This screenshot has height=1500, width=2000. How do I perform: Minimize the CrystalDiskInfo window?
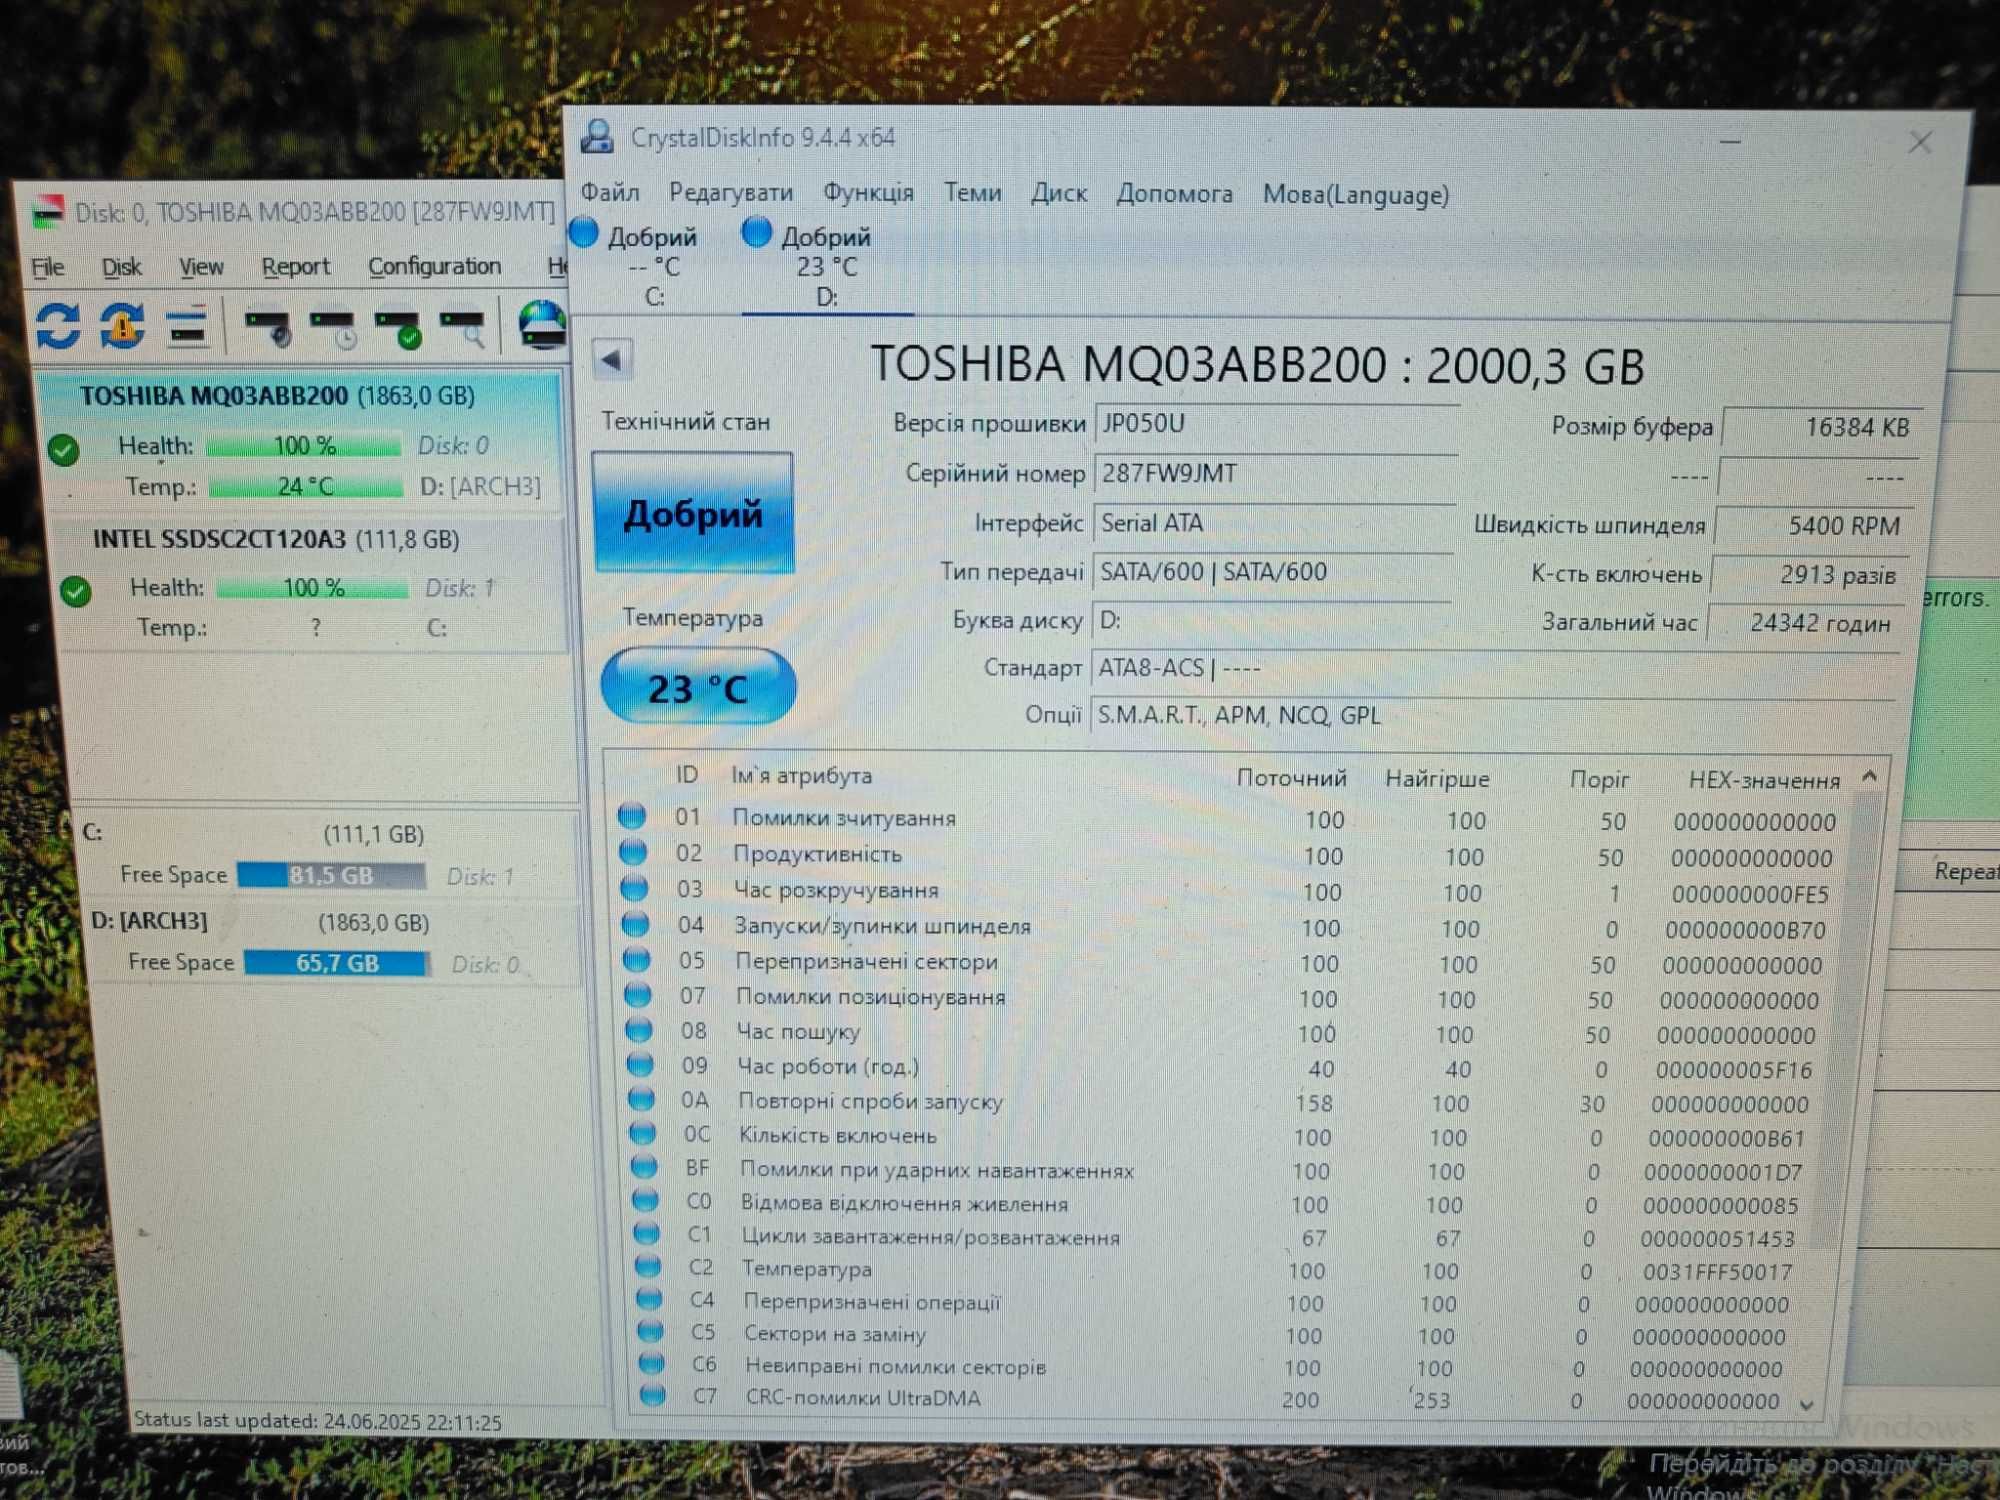tap(1730, 142)
